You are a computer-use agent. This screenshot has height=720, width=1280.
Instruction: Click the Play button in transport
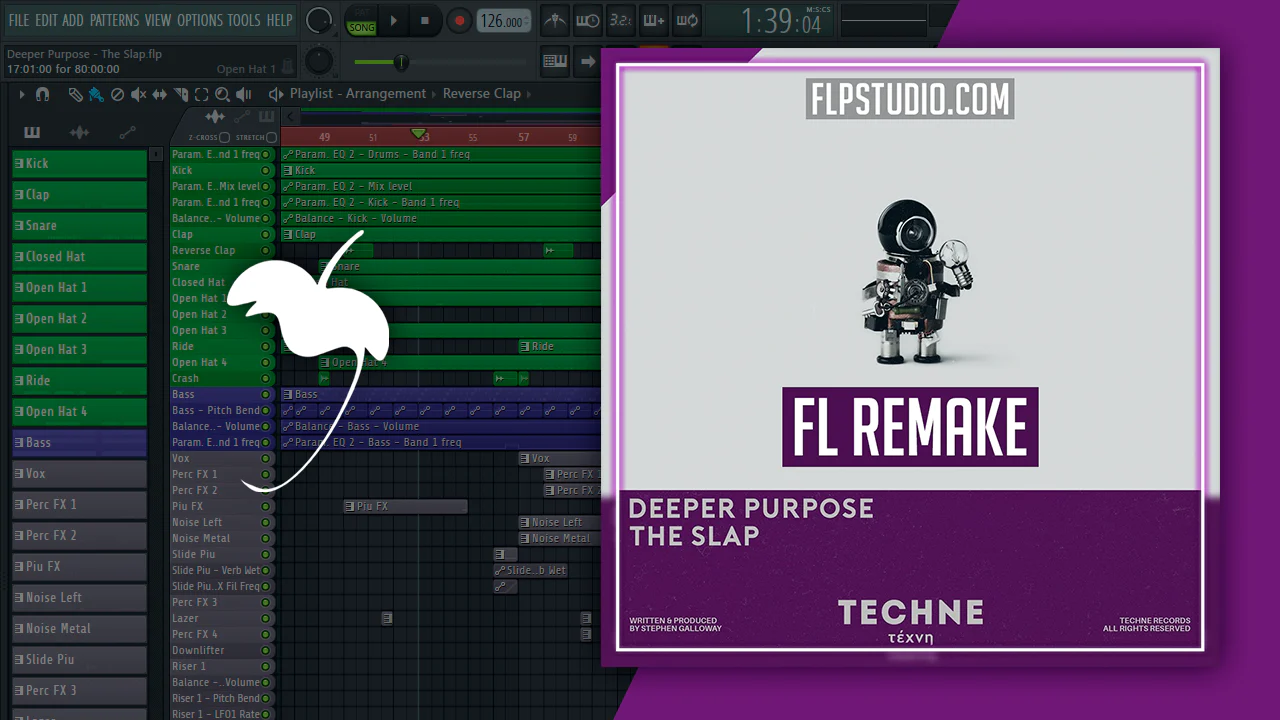point(394,20)
